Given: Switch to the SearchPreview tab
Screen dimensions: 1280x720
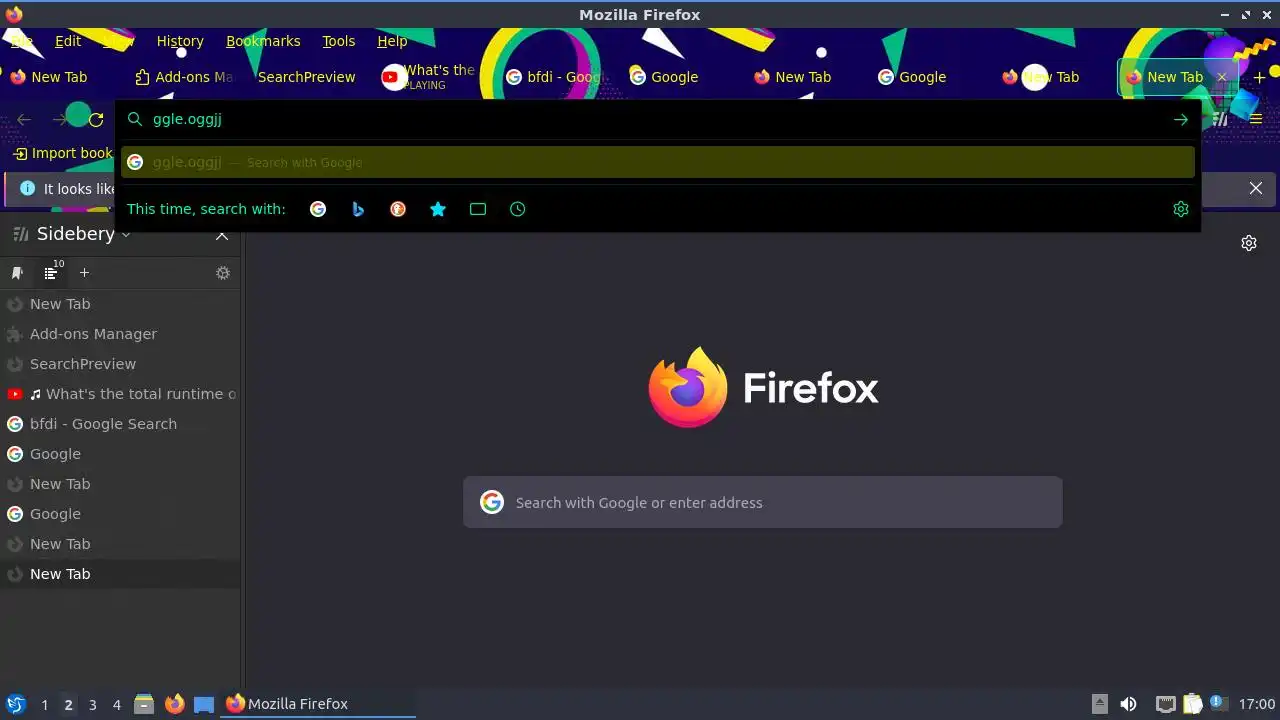Looking at the screenshot, I should [307, 77].
